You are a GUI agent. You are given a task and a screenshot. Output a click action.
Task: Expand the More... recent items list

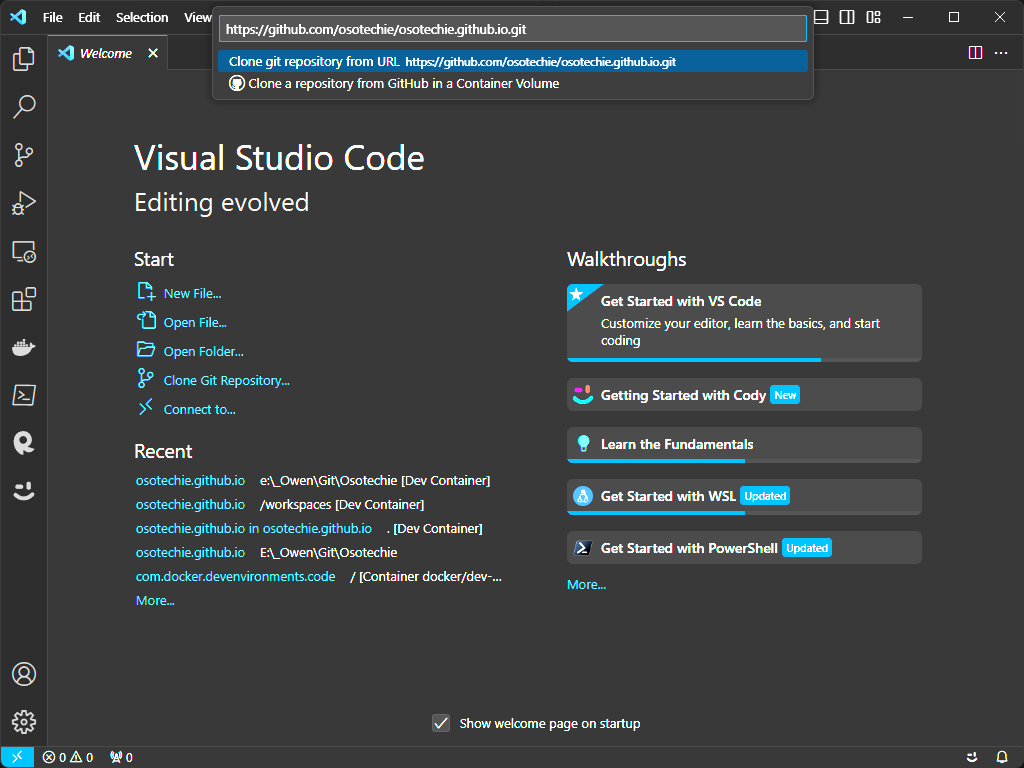pos(155,600)
